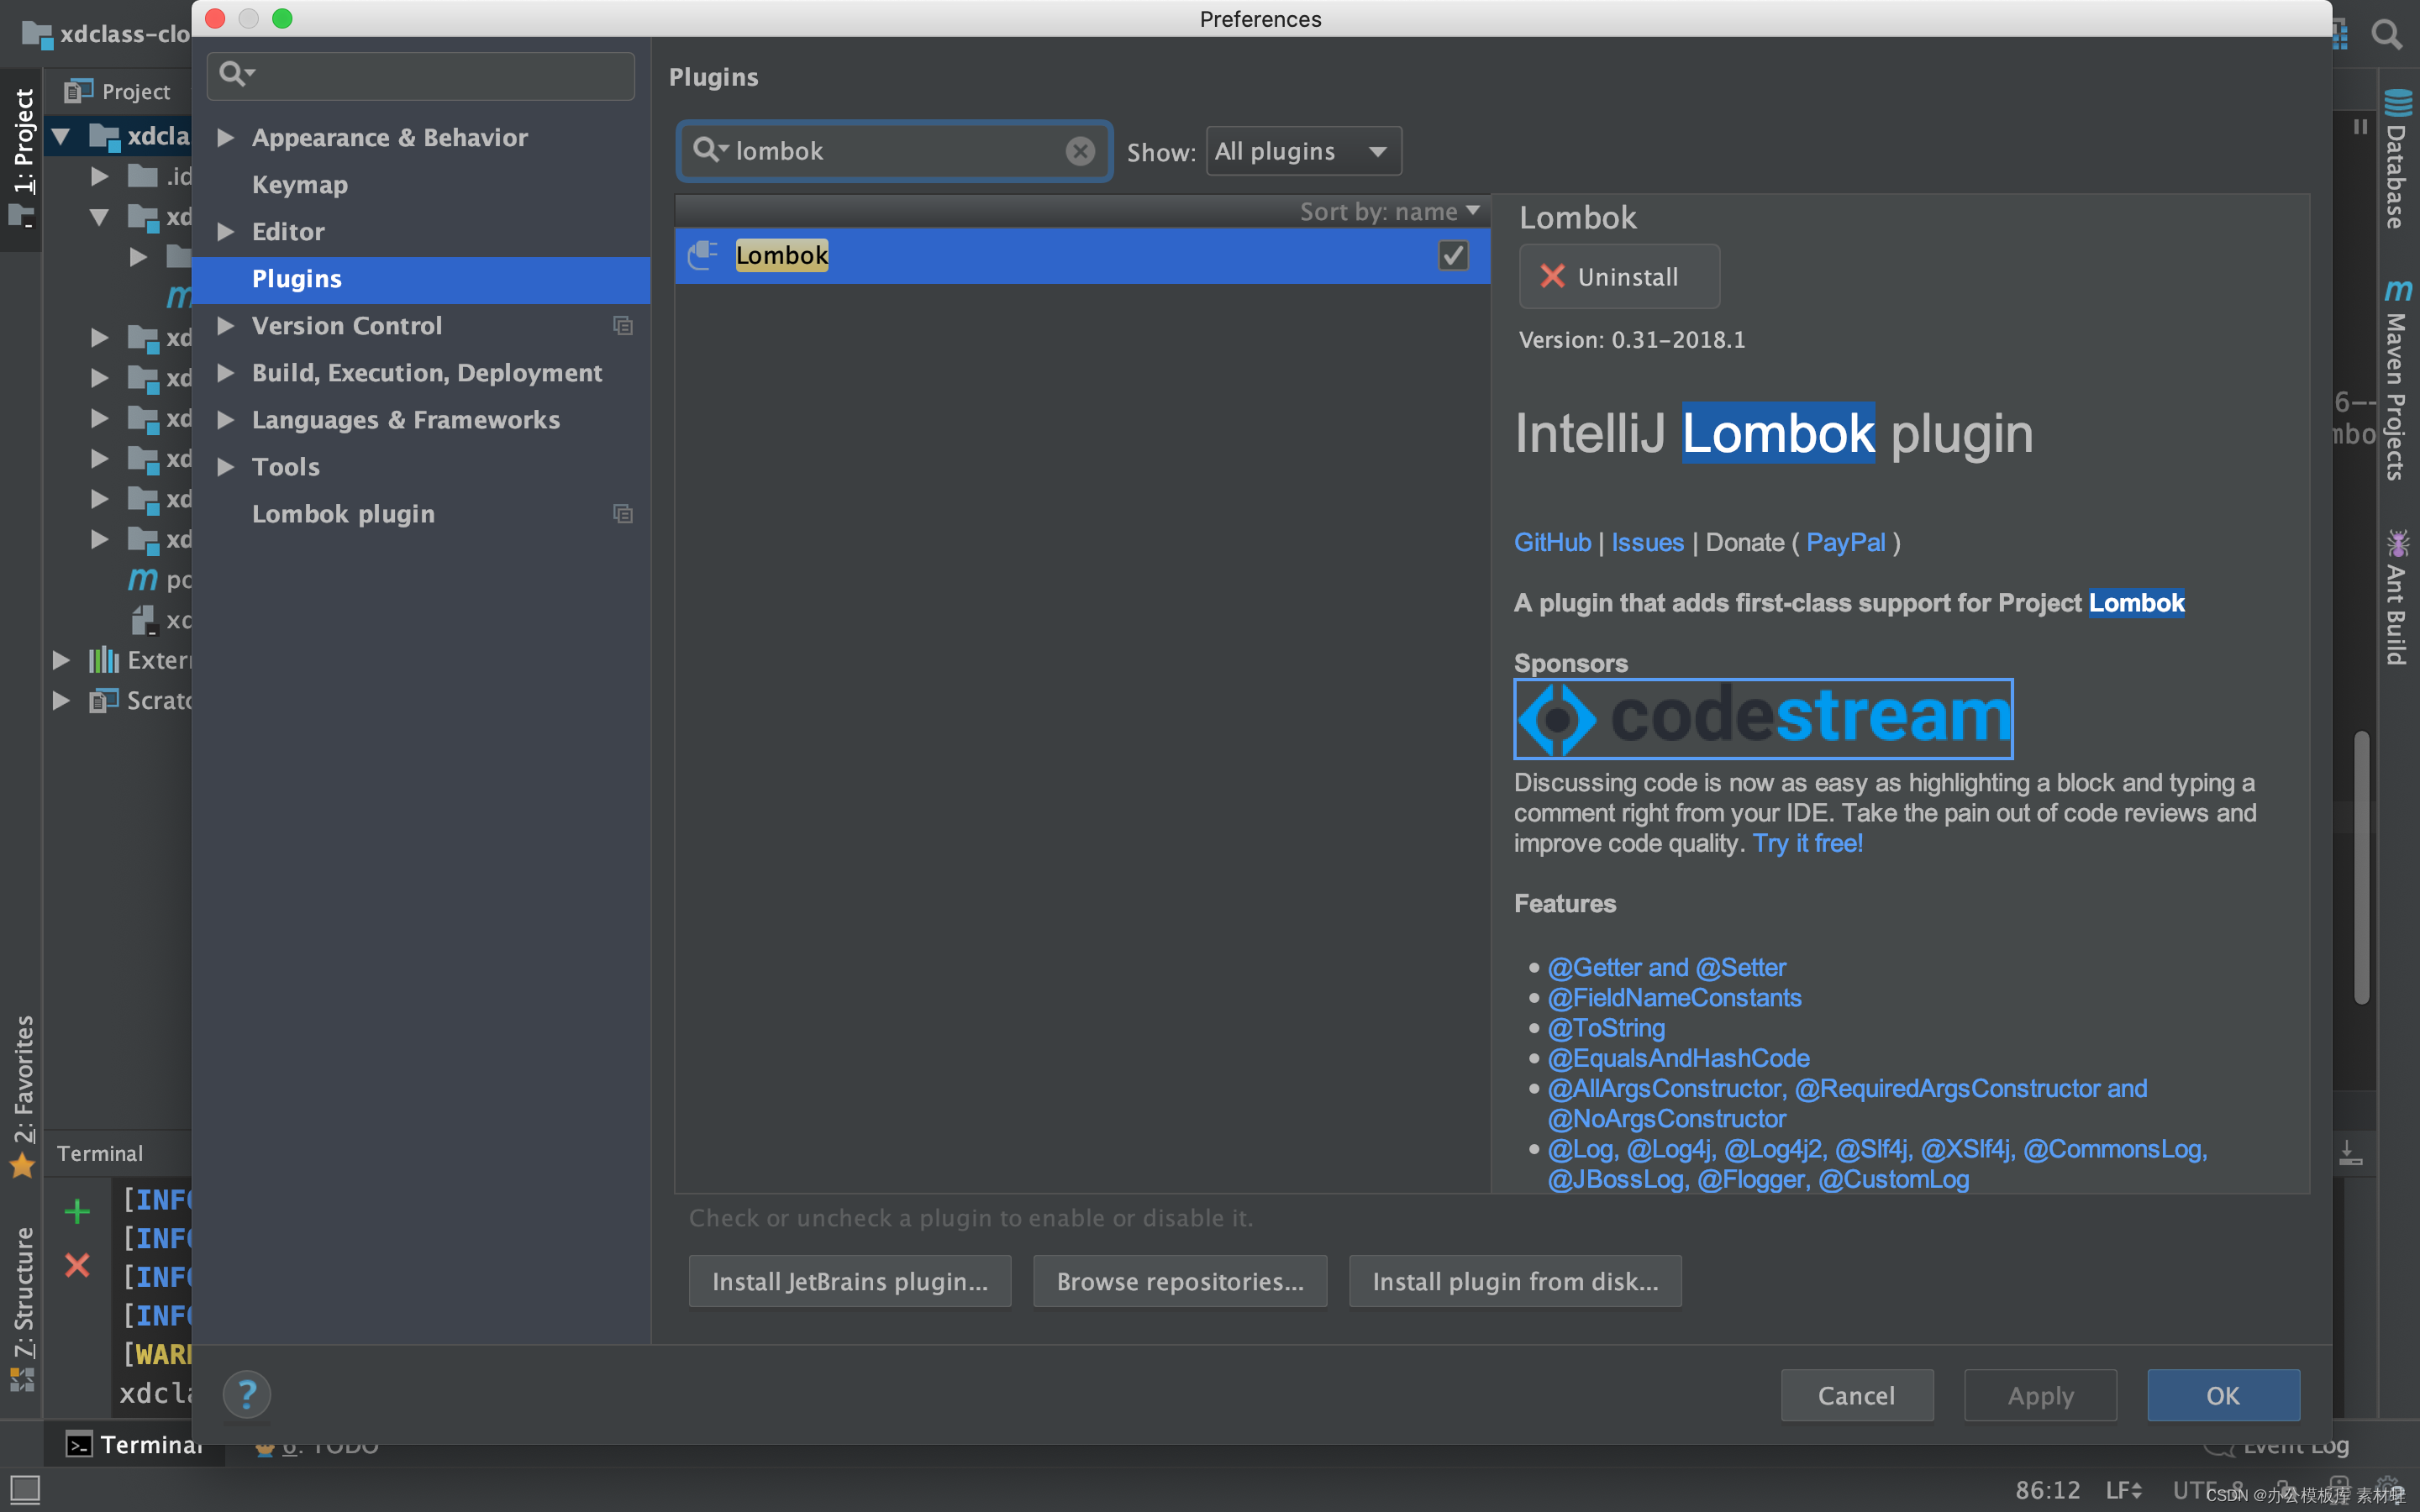
Task: Click the Try it free! link
Action: coord(1808,843)
